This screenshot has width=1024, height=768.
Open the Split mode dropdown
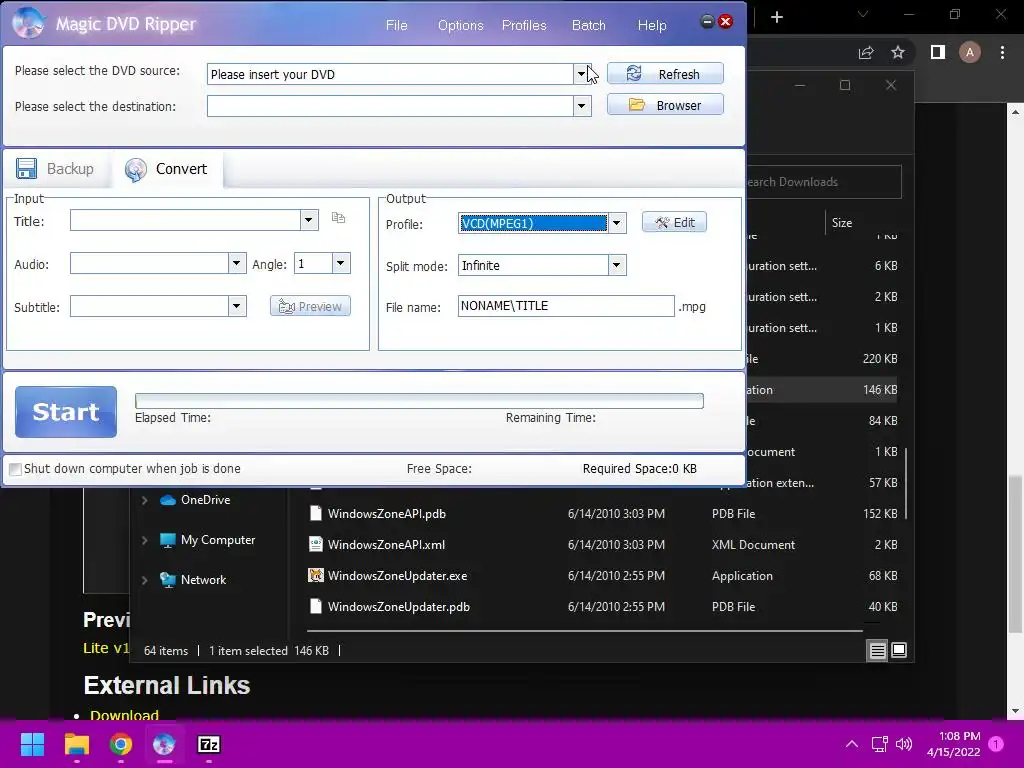point(616,265)
